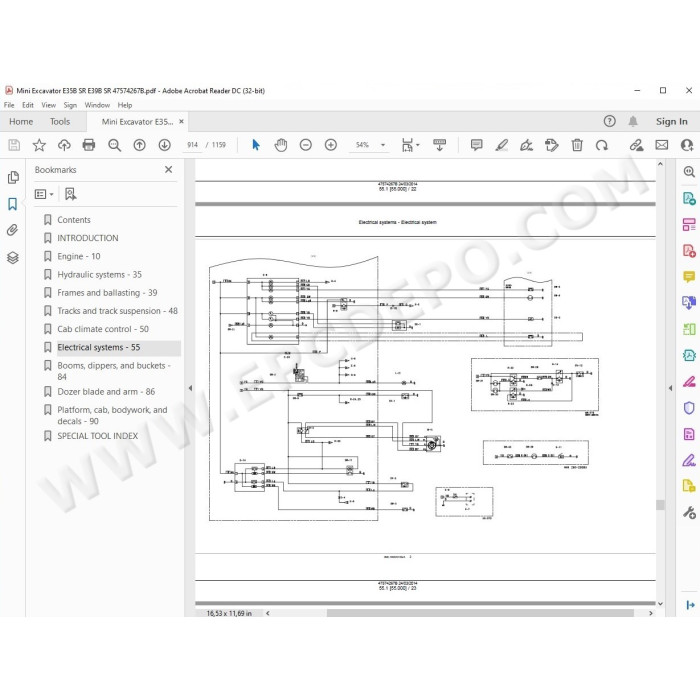Open the Sign document pen tool
The image size is (700, 700).
527,145
